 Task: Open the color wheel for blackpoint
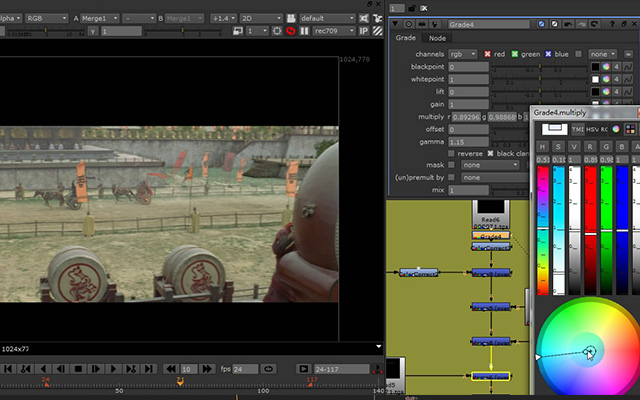pyautogui.click(x=606, y=67)
